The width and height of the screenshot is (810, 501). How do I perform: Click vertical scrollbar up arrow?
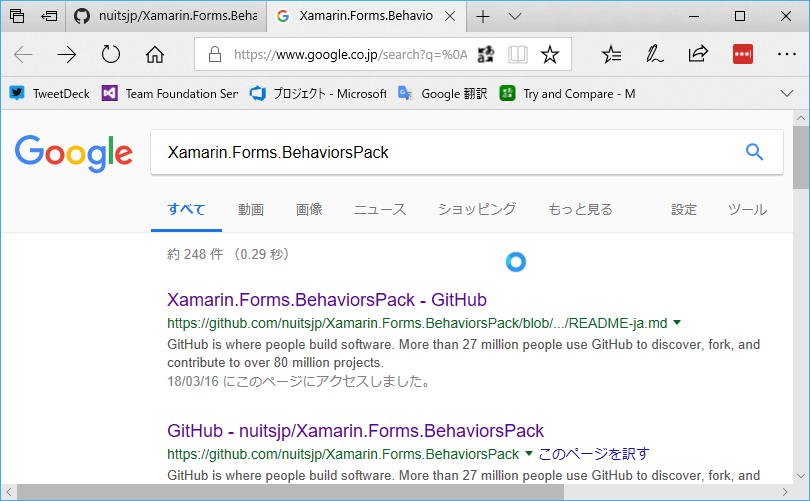801,118
